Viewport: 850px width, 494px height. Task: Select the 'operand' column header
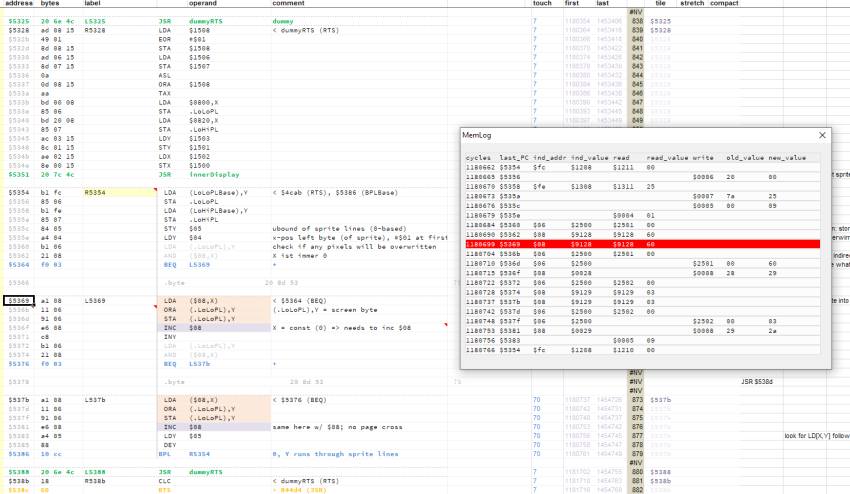pyautogui.click(x=203, y=5)
